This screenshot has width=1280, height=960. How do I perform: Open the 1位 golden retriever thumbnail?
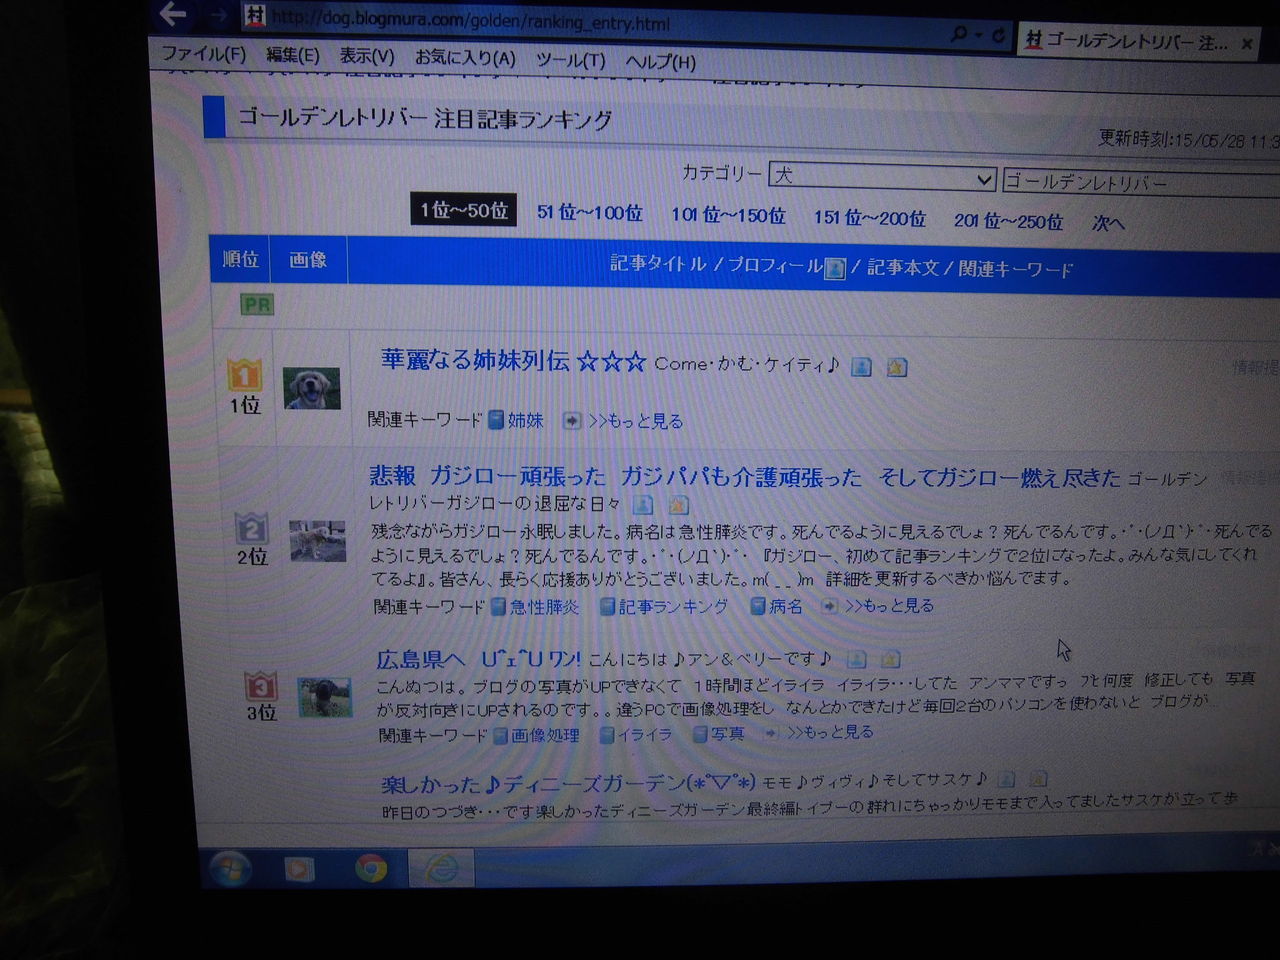pos(311,388)
